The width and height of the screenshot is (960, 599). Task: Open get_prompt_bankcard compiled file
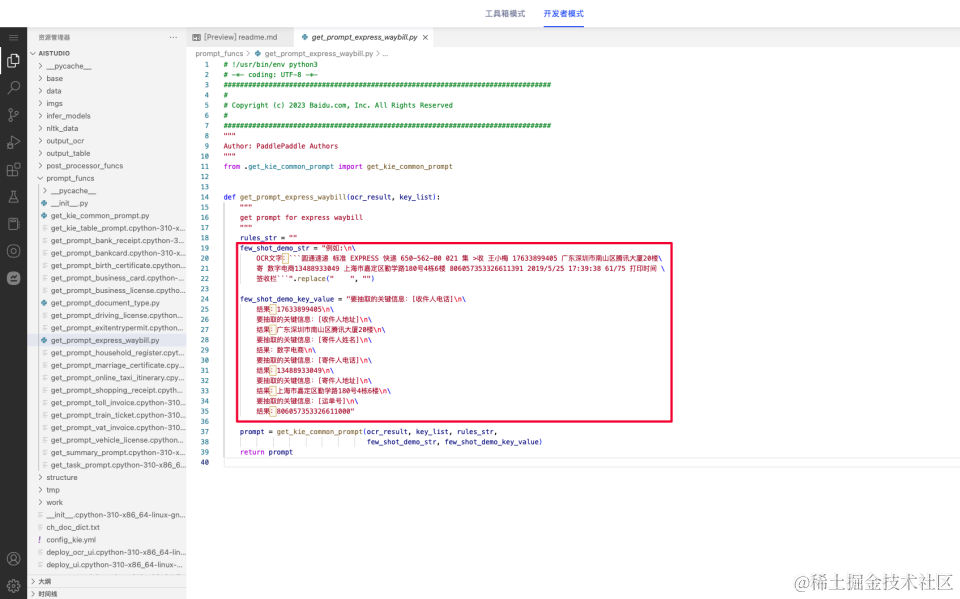click(x=117, y=253)
